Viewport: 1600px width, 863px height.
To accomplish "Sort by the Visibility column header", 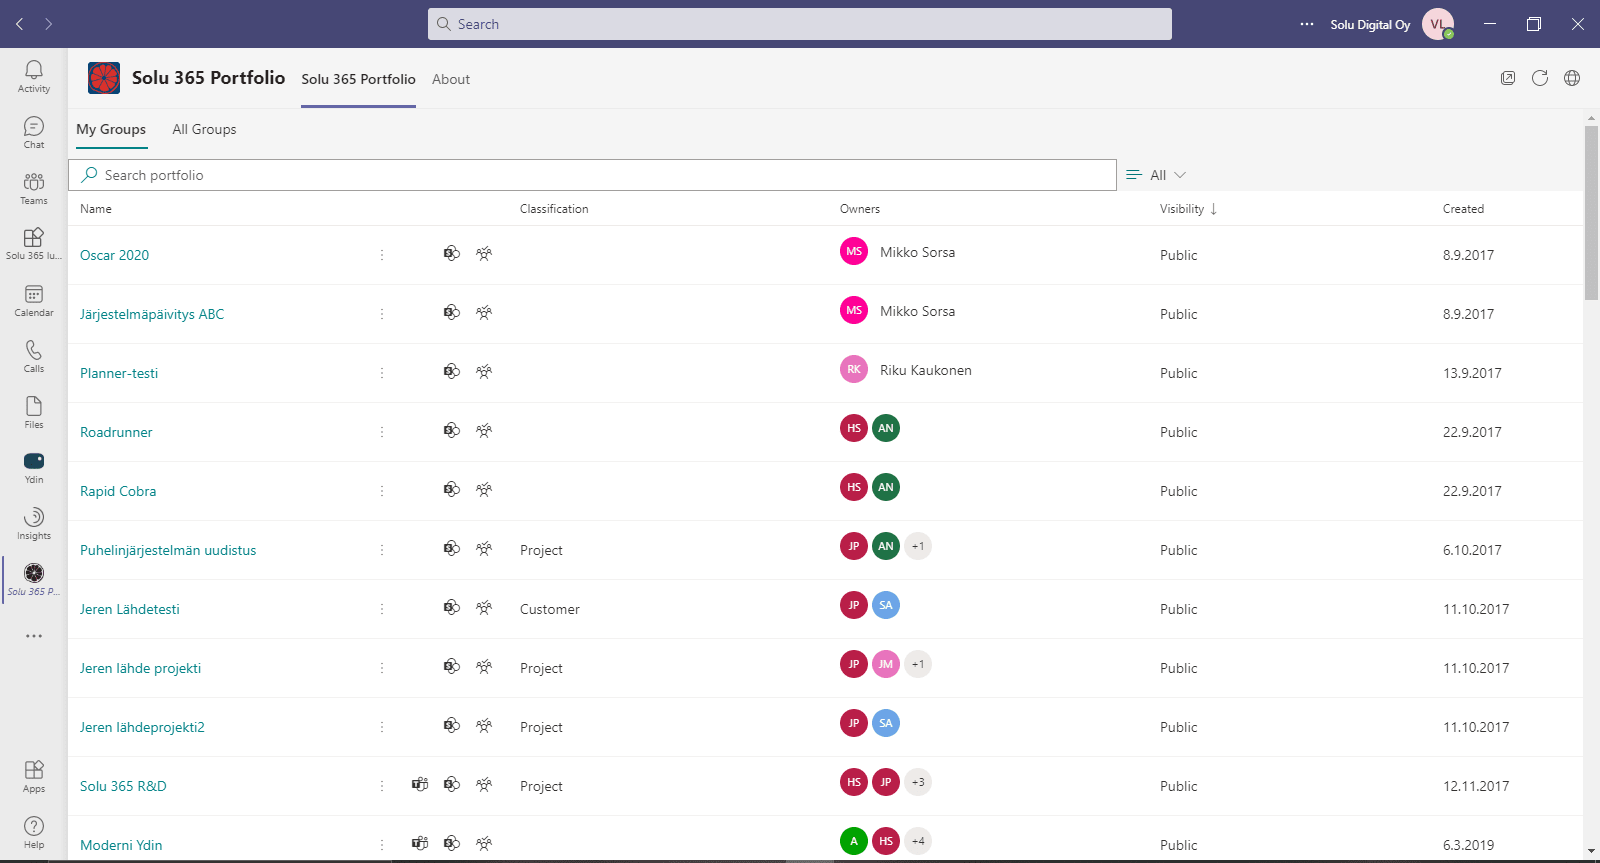I will coord(1188,209).
